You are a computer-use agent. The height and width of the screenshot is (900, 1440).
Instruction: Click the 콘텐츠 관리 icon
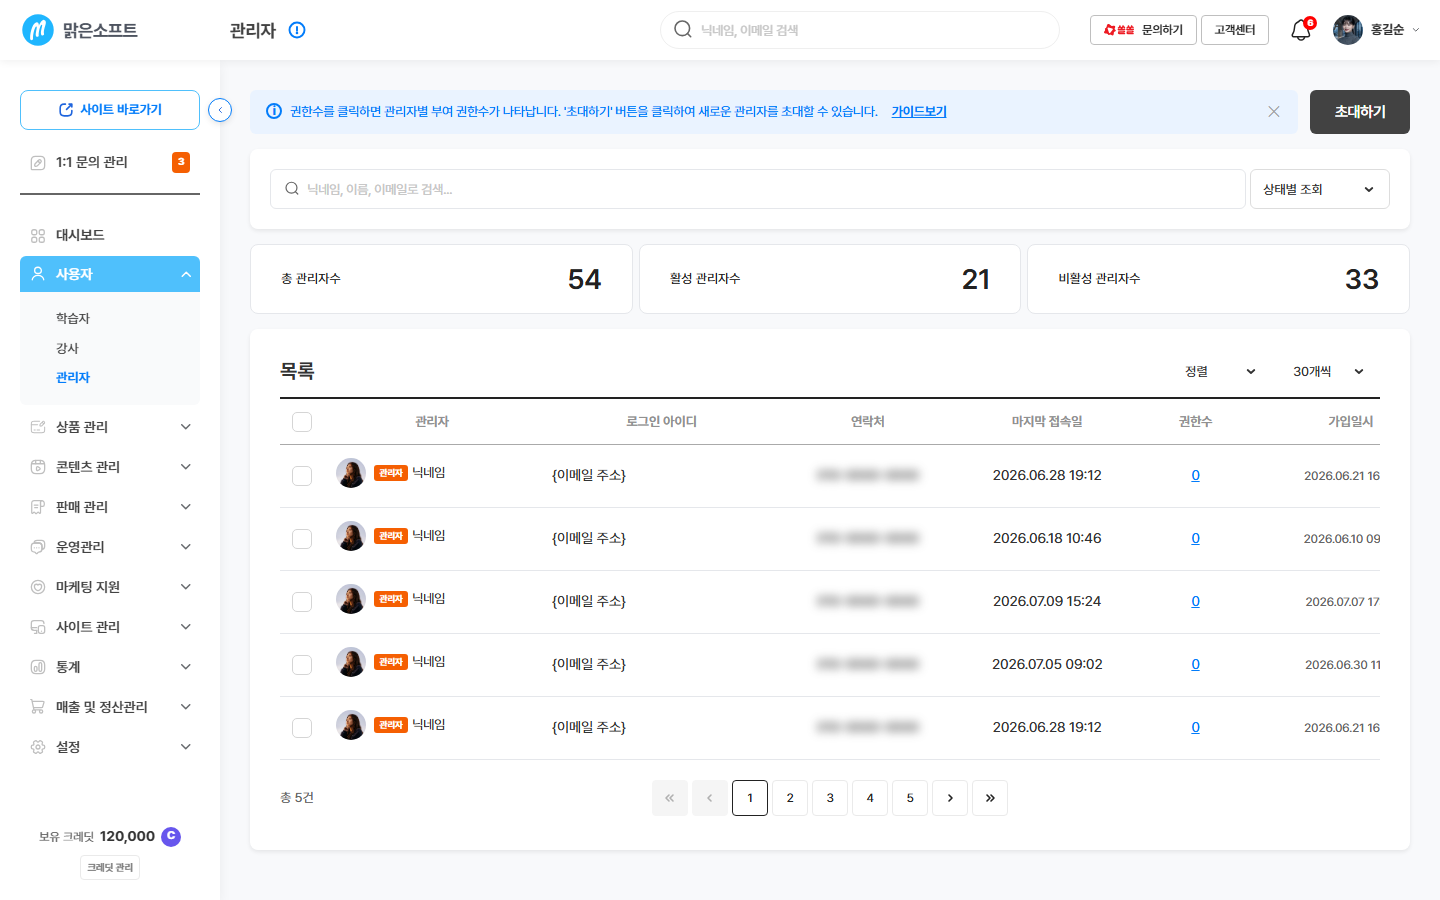click(x=38, y=467)
